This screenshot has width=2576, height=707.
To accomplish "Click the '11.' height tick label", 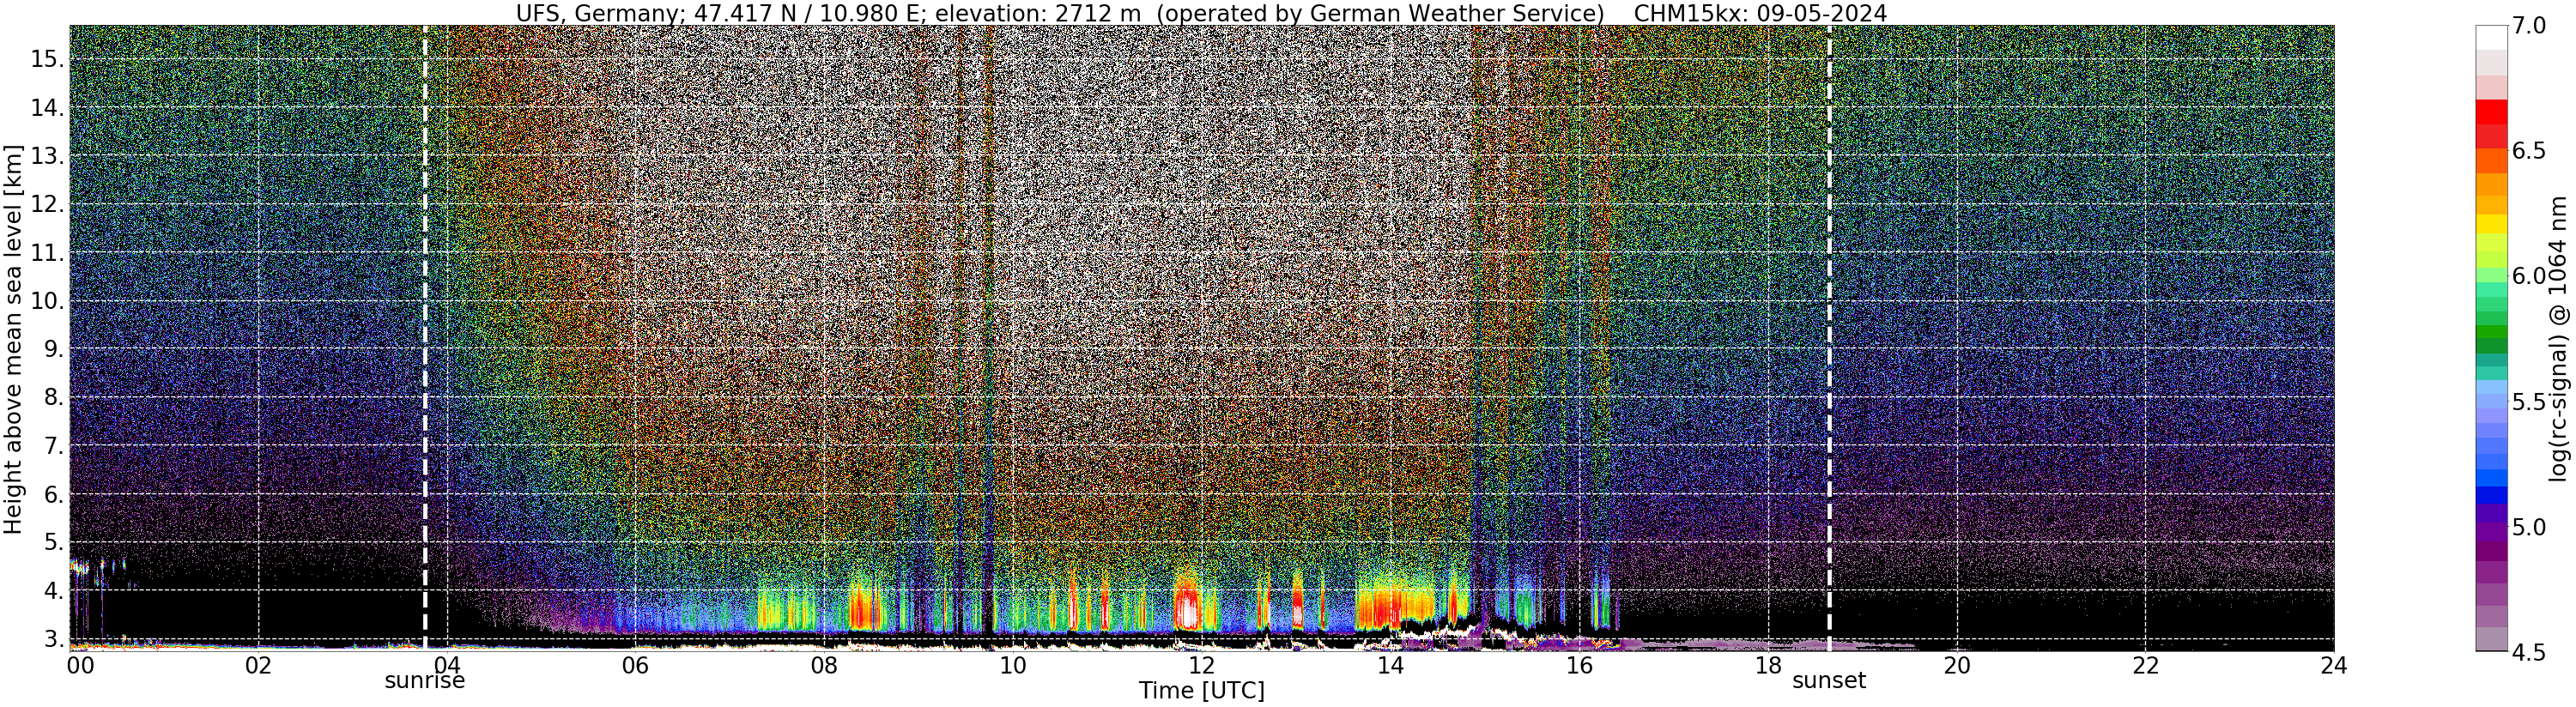I will click(47, 253).
